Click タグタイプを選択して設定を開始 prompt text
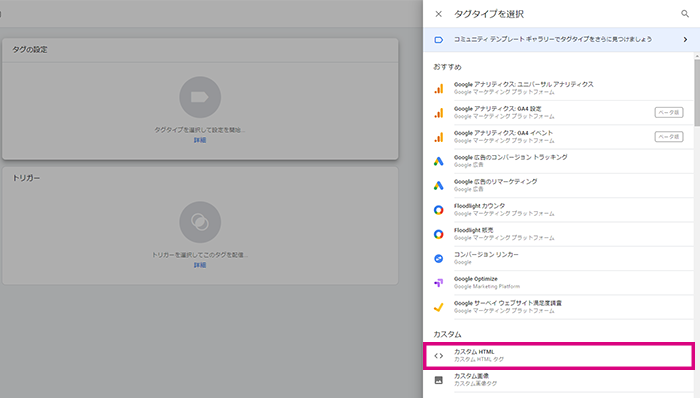The width and height of the screenshot is (700, 398). (200, 130)
